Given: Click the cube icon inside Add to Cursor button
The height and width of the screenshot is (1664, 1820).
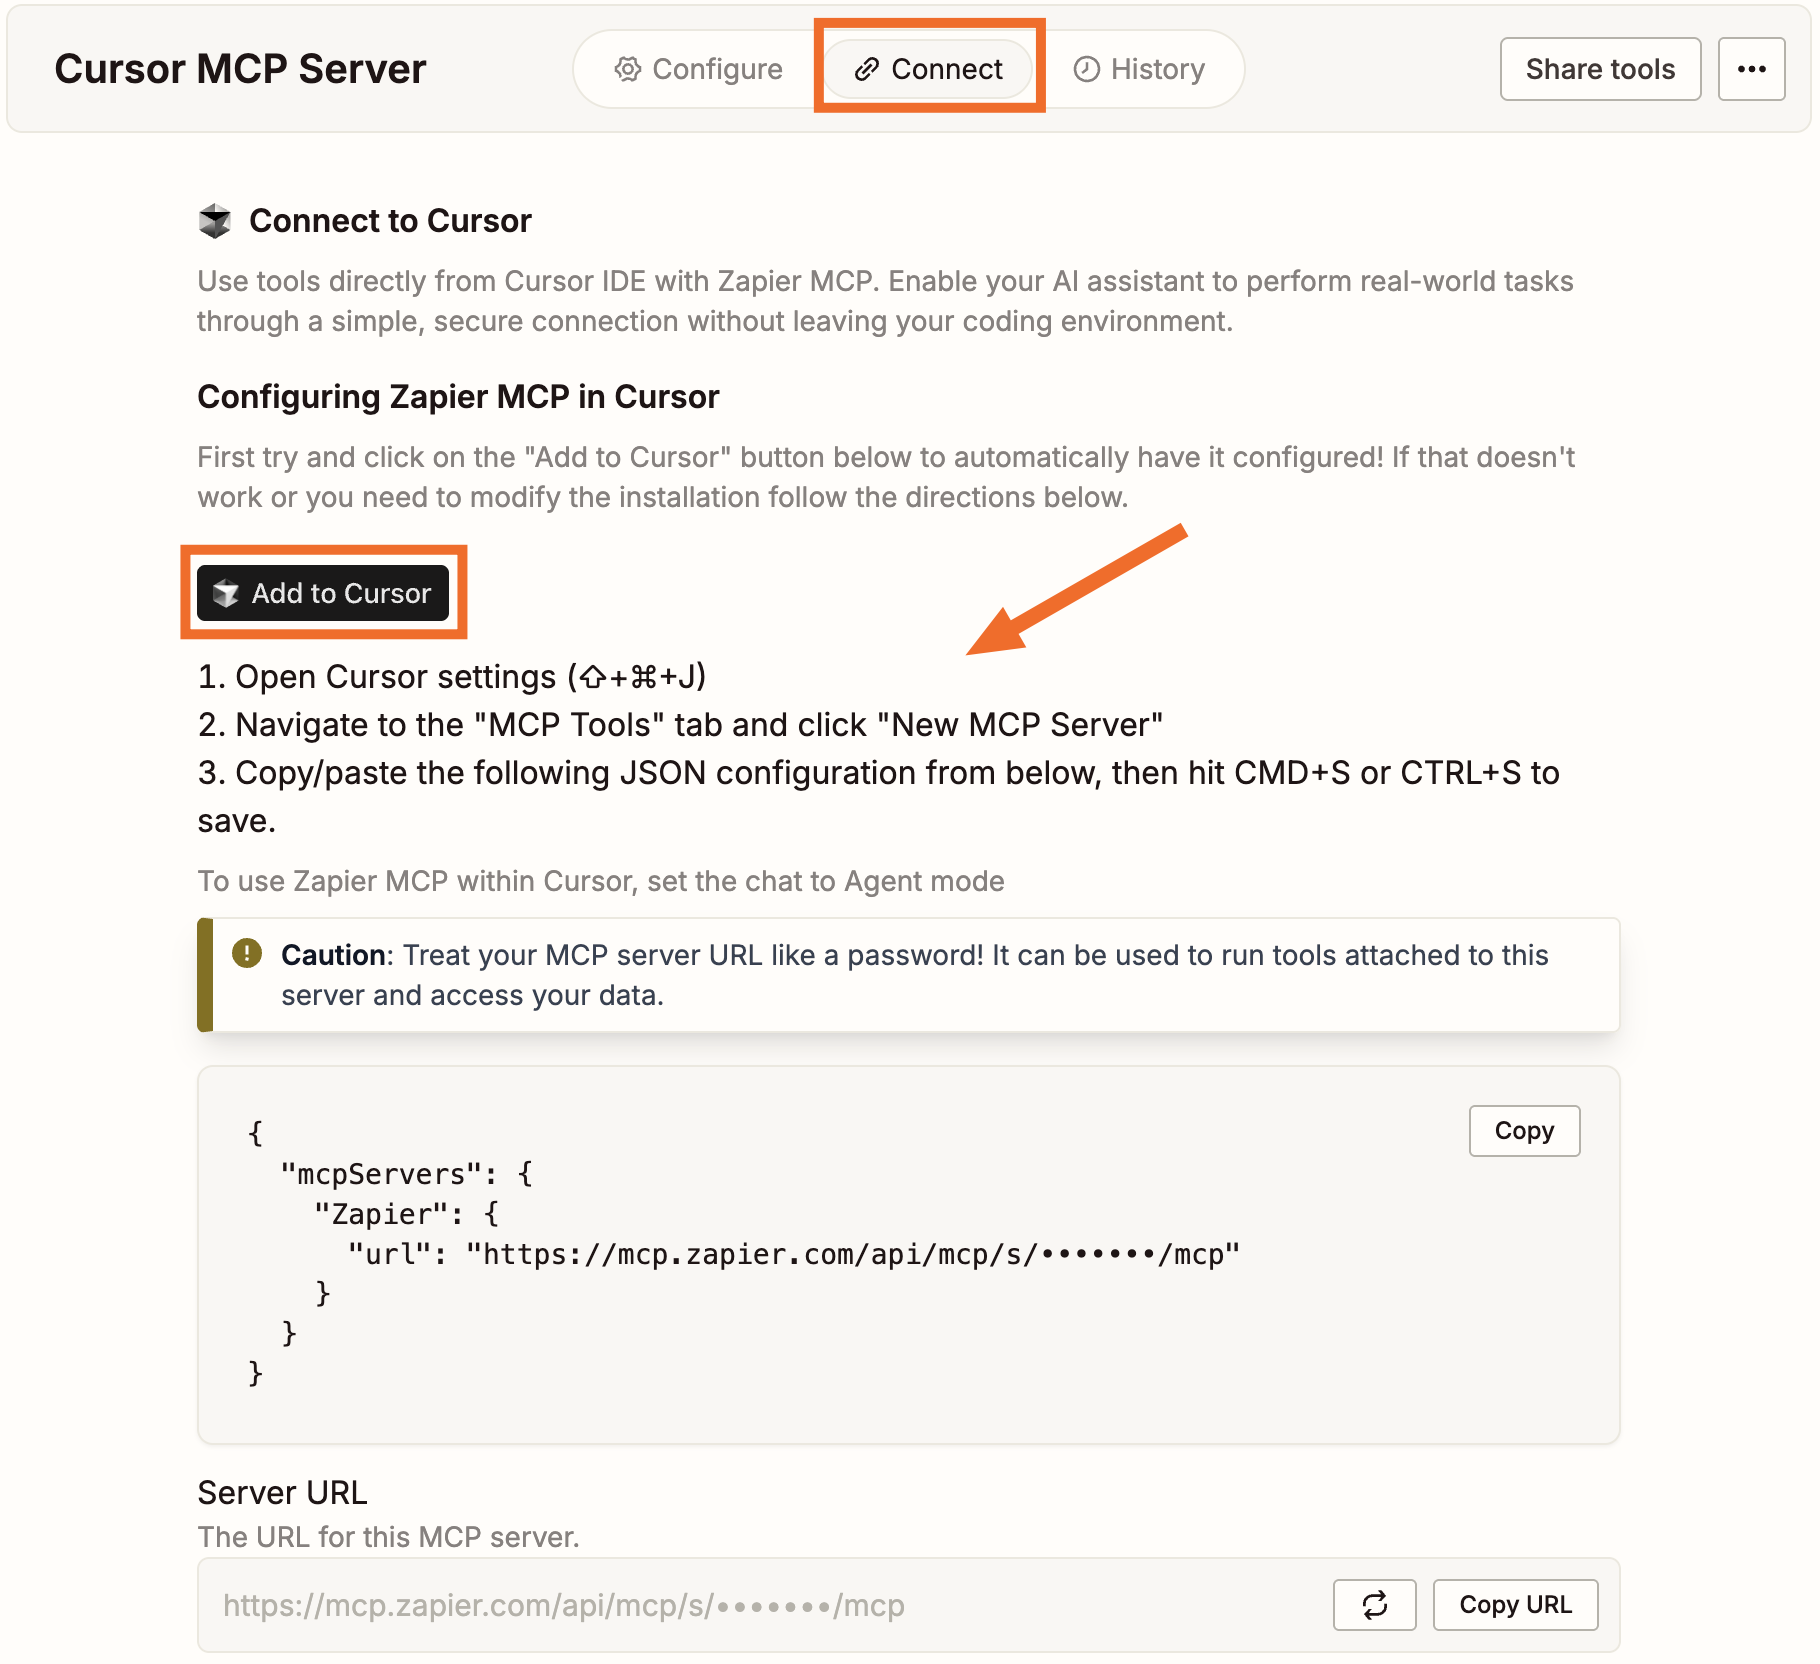Looking at the screenshot, I should [x=228, y=593].
